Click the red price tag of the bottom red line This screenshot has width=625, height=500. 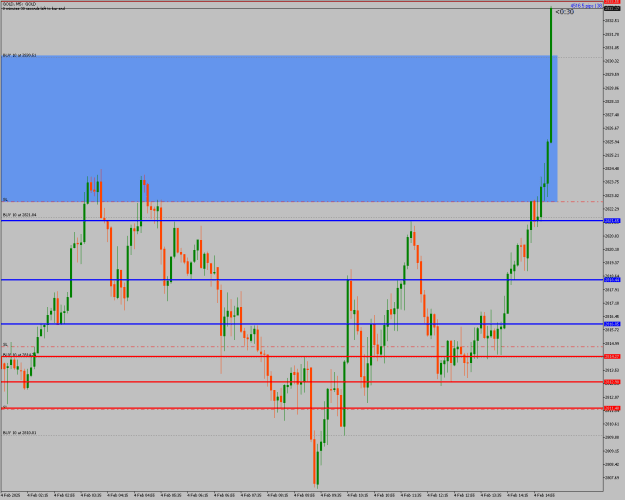pyautogui.click(x=612, y=408)
